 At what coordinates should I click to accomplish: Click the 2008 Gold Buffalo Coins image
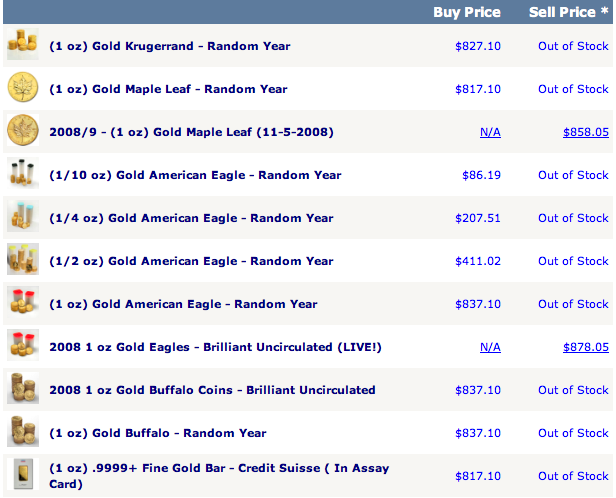[23, 388]
